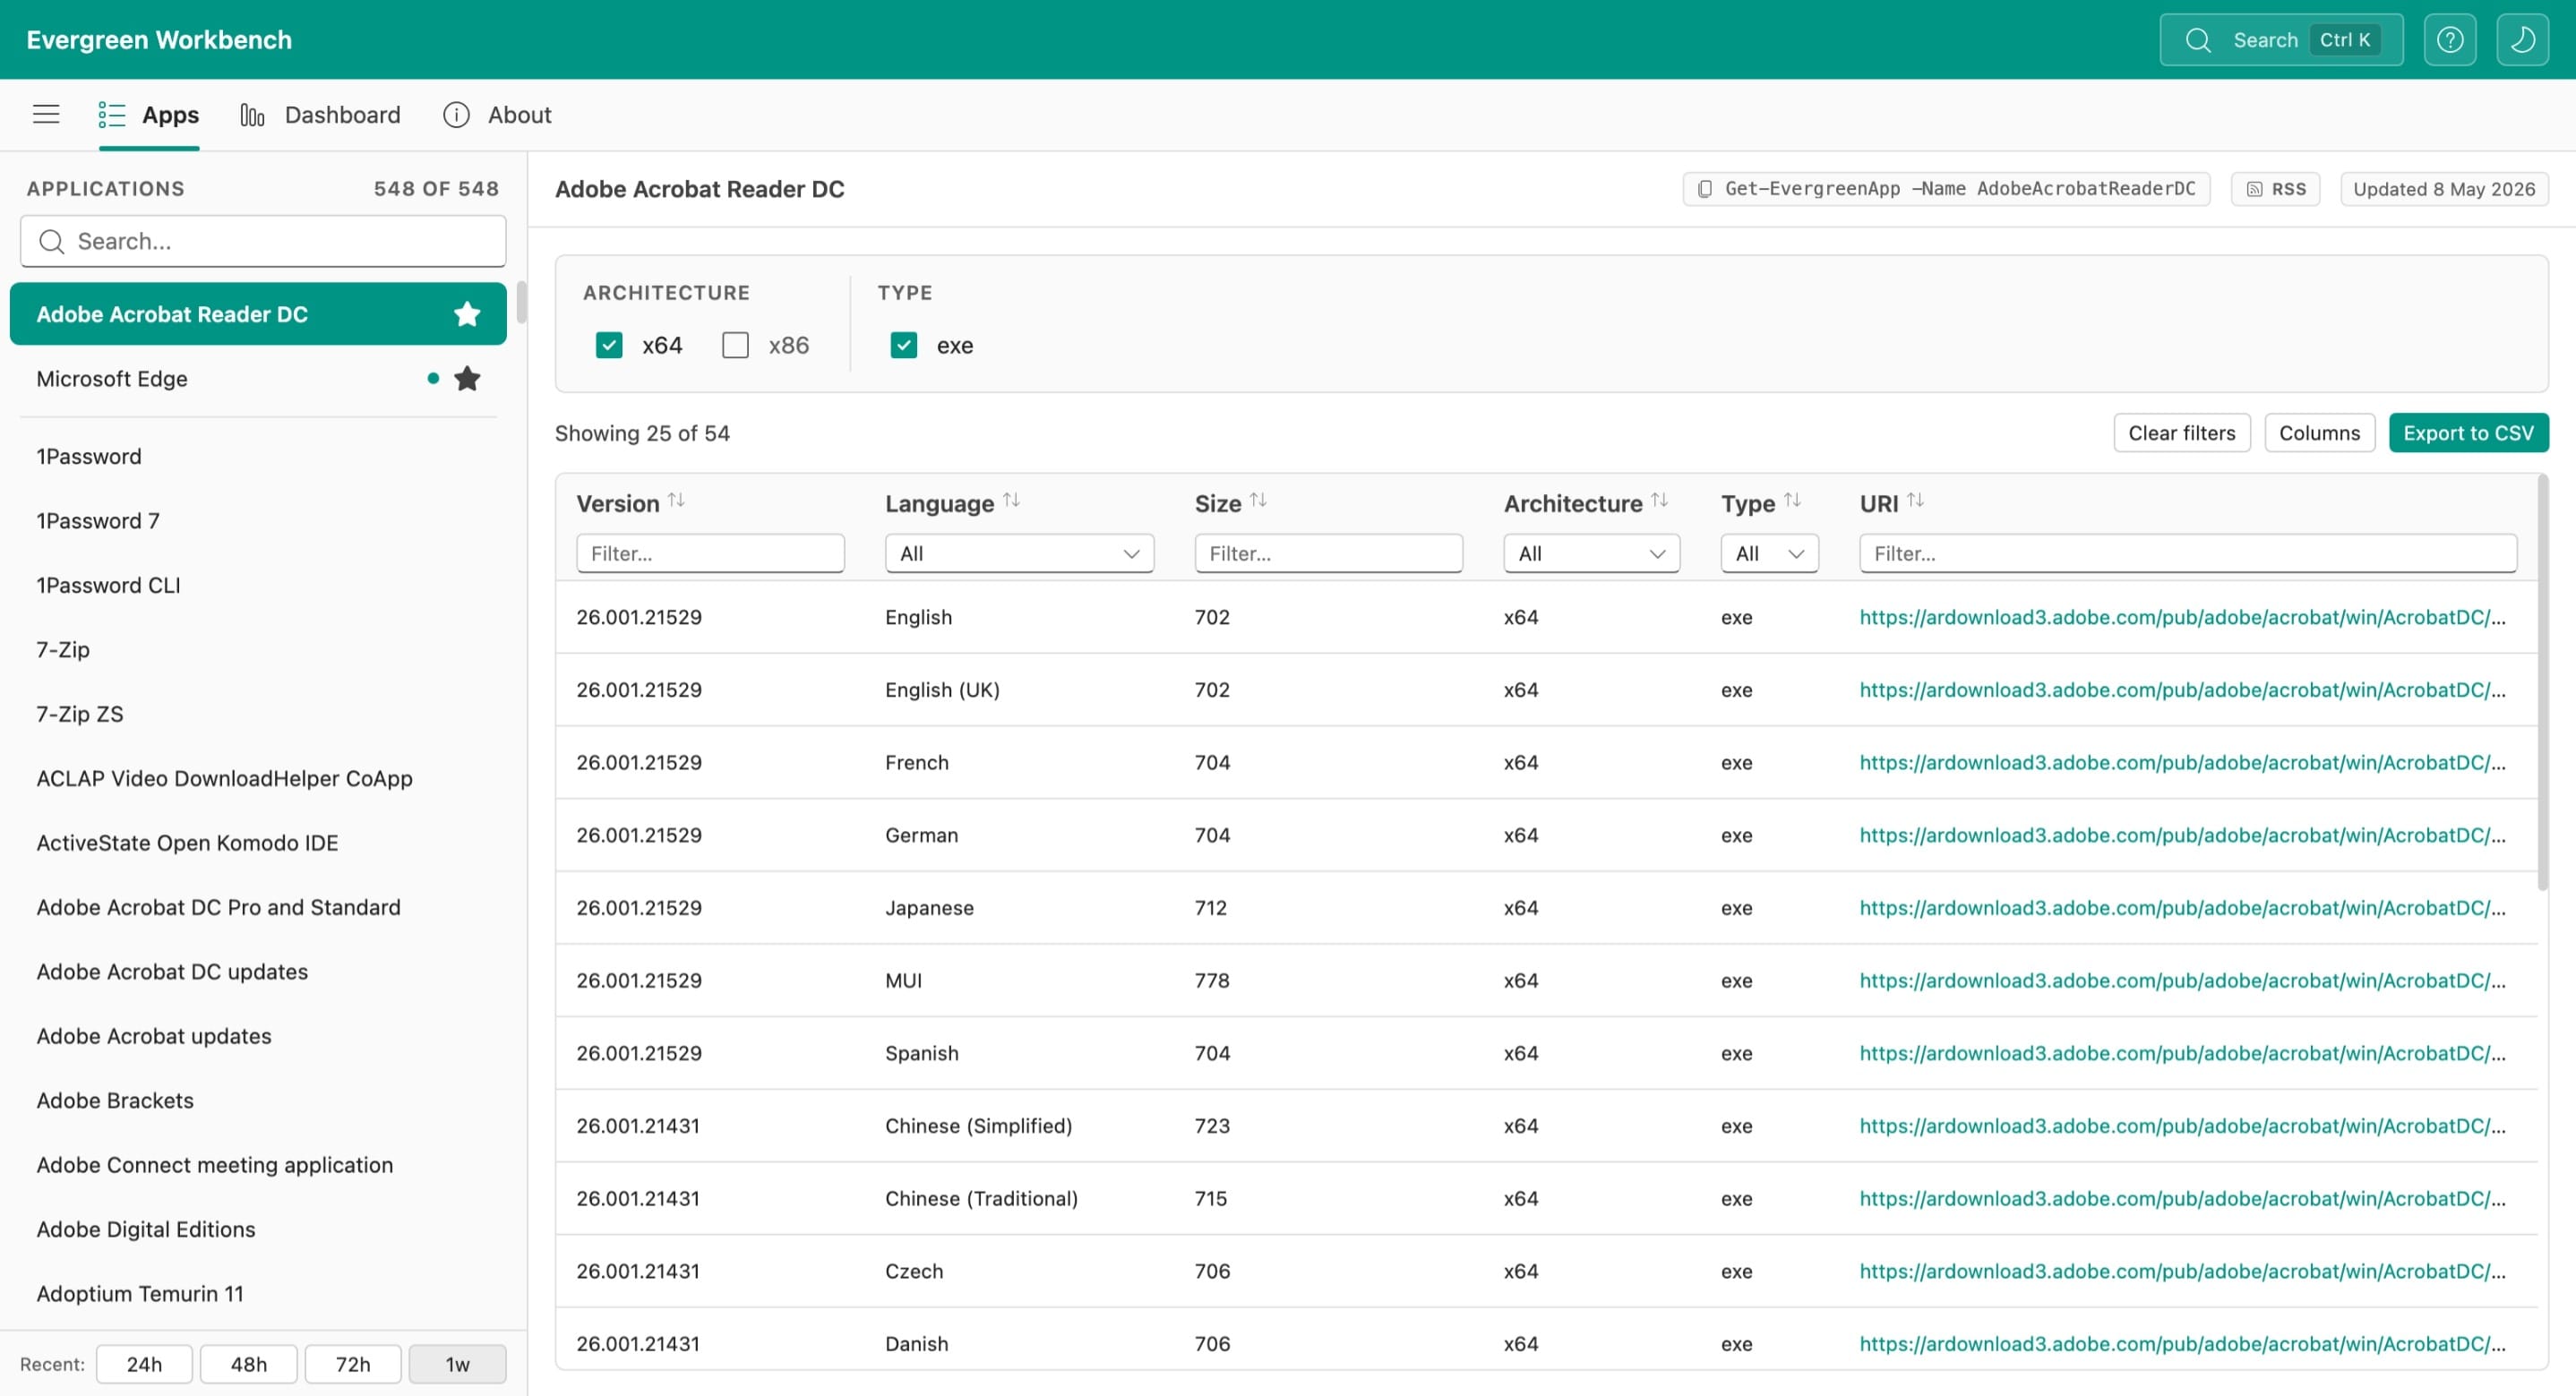Click the Microsoft Edge favorite star
The image size is (2576, 1396).
[x=467, y=378]
